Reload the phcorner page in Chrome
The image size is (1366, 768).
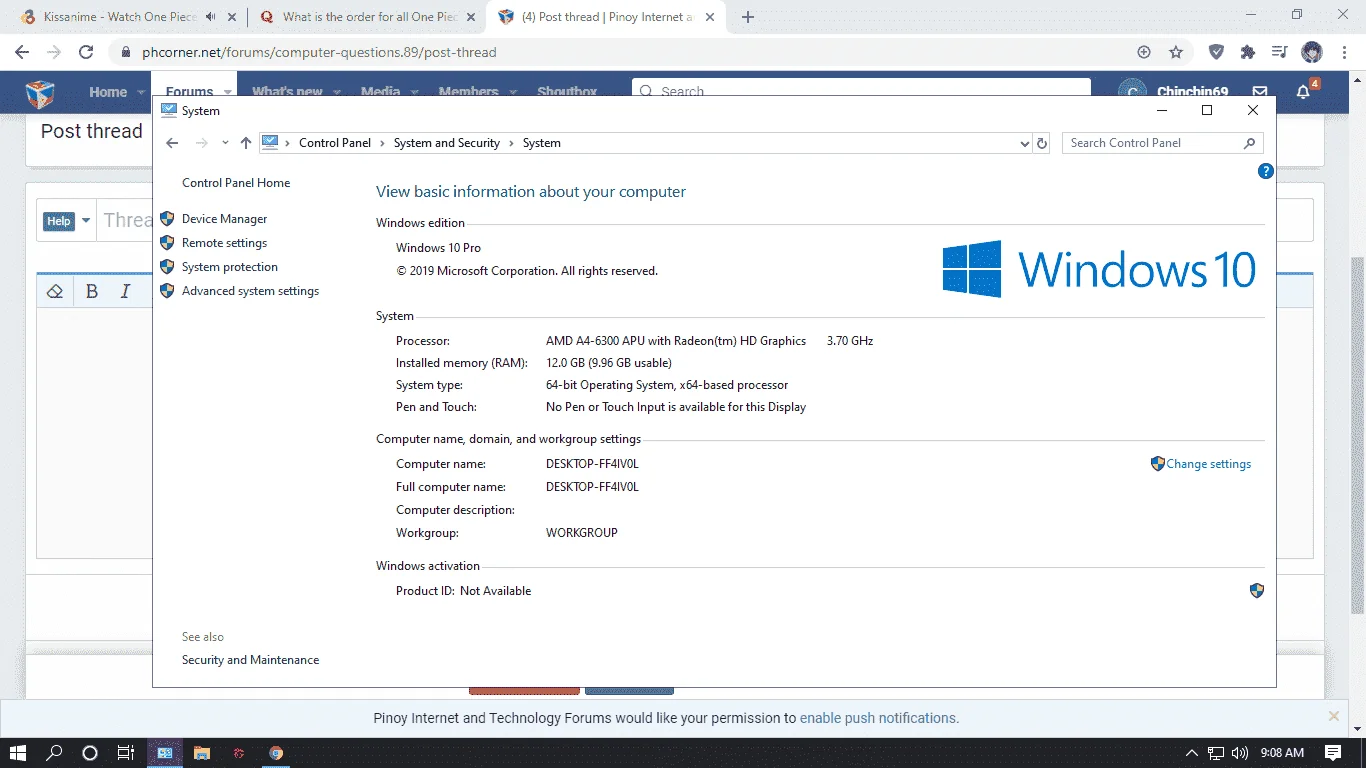point(86,52)
